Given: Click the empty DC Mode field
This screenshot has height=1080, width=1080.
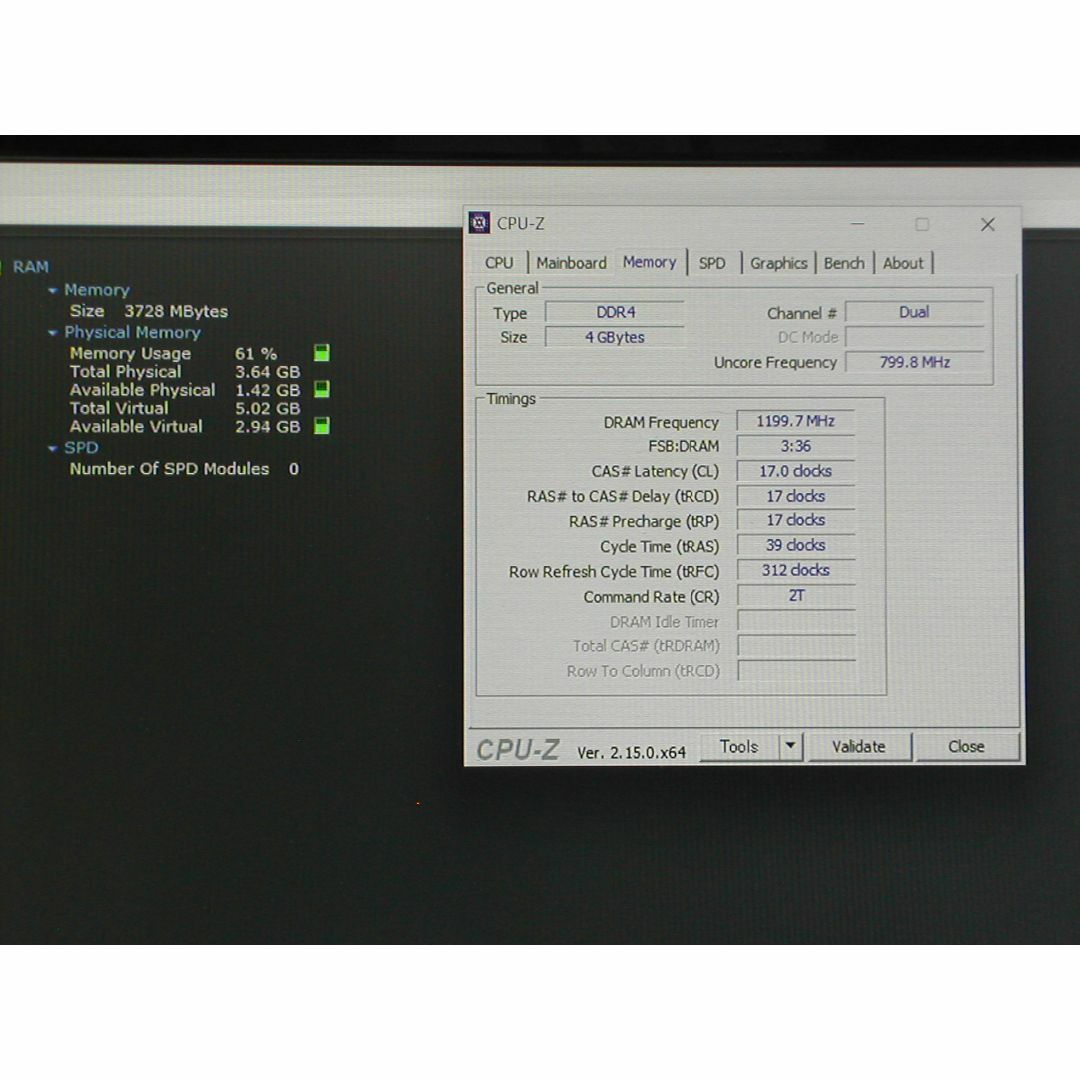Looking at the screenshot, I should (915, 338).
